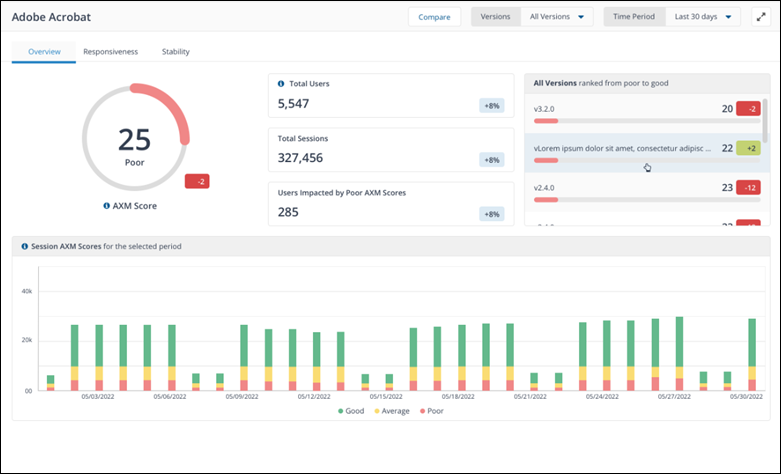Toggle the Average series in chart legend

[391, 411]
